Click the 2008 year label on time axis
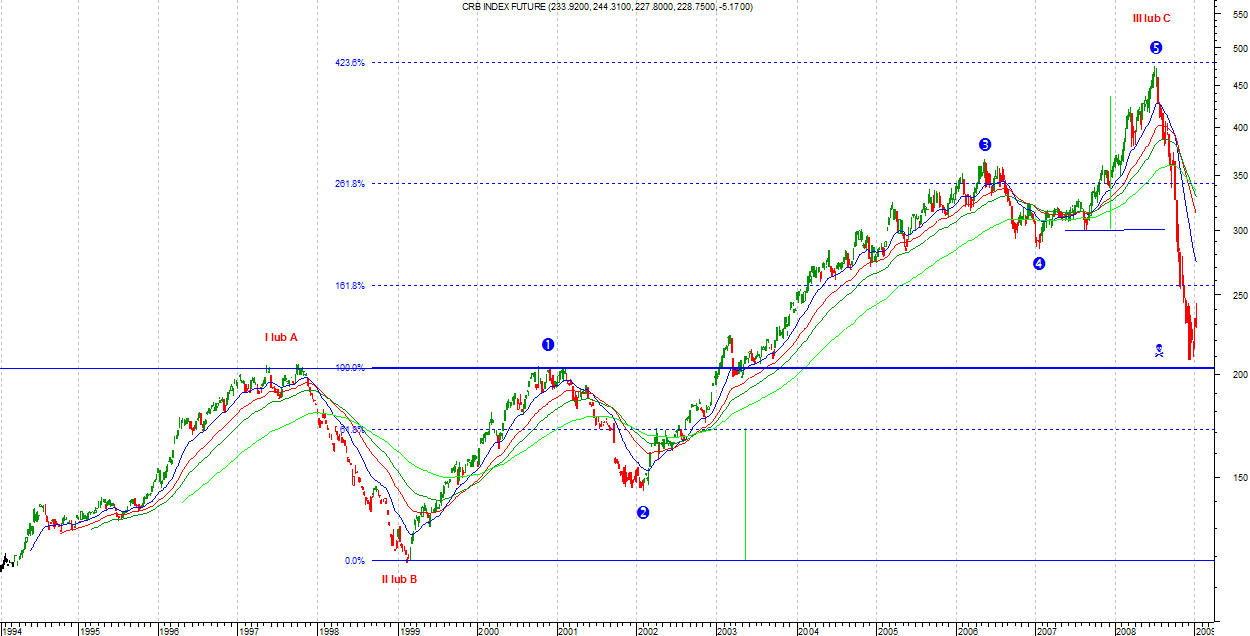 click(x=1126, y=631)
